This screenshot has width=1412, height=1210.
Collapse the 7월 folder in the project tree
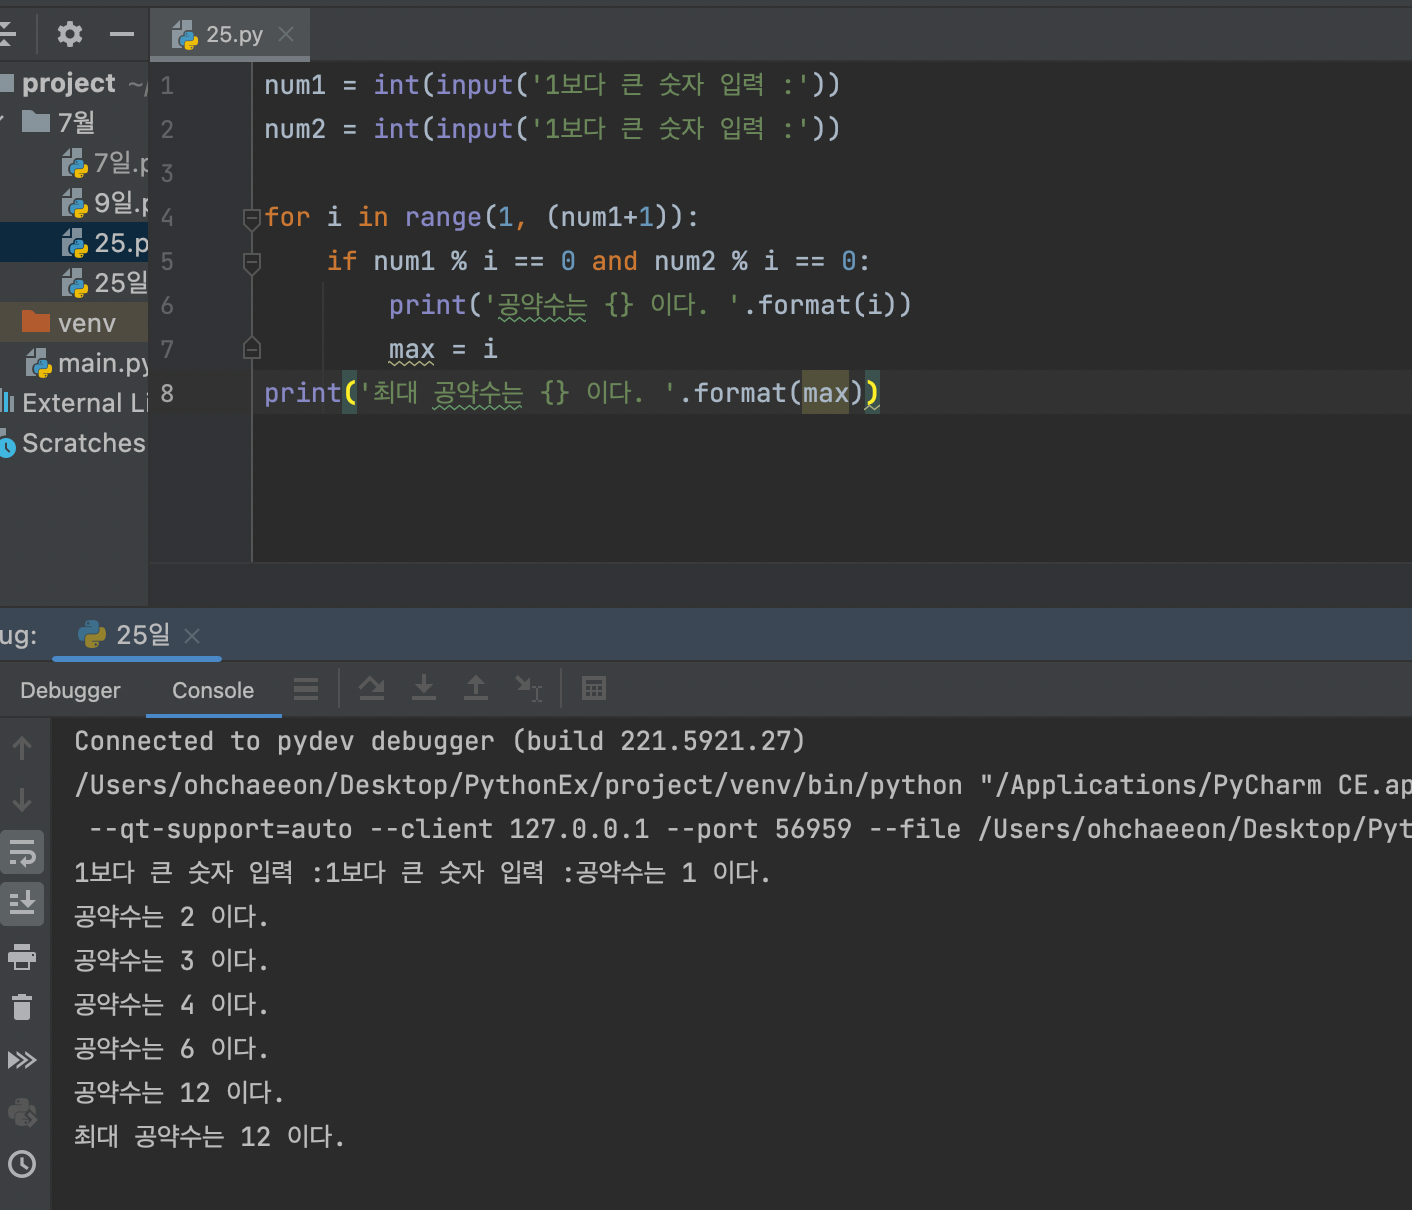(x=3, y=122)
